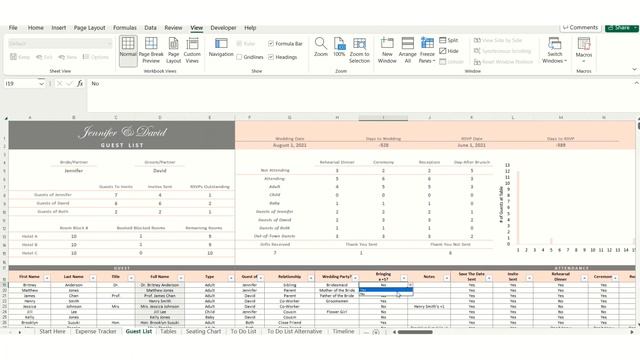Image resolution: width=640 pixels, height=360 pixels.
Task: Open the Macros menu
Action: (x=584, y=50)
